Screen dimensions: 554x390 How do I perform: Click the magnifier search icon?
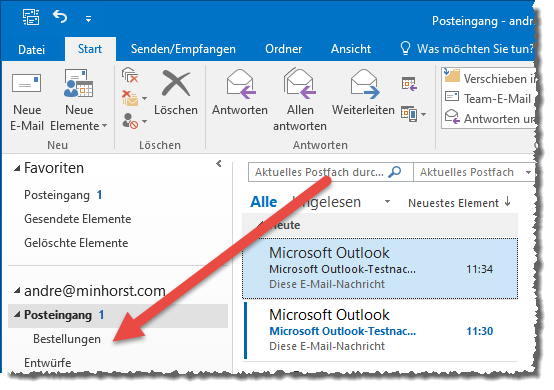click(x=395, y=172)
